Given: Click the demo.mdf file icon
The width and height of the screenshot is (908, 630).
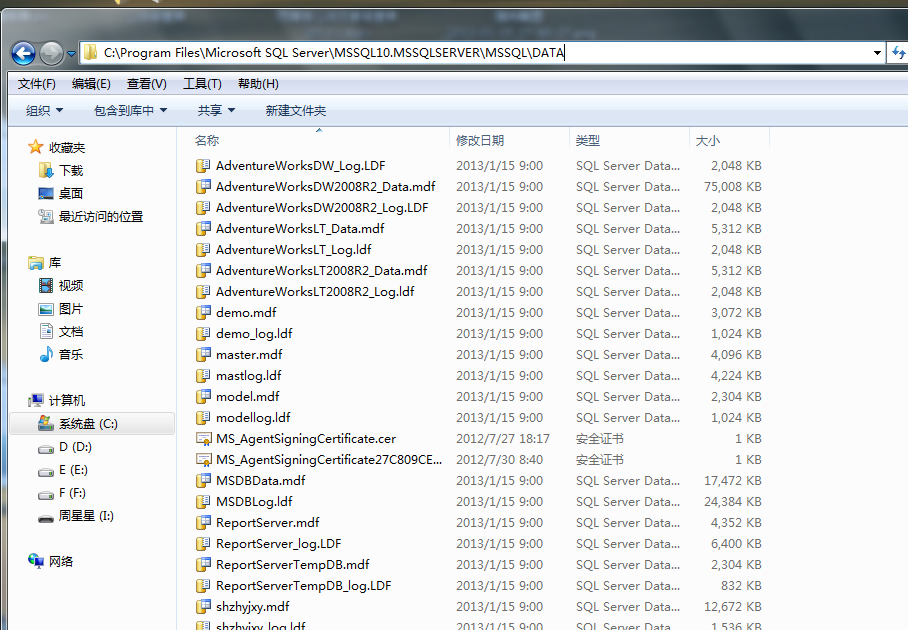Looking at the screenshot, I should coord(203,313).
